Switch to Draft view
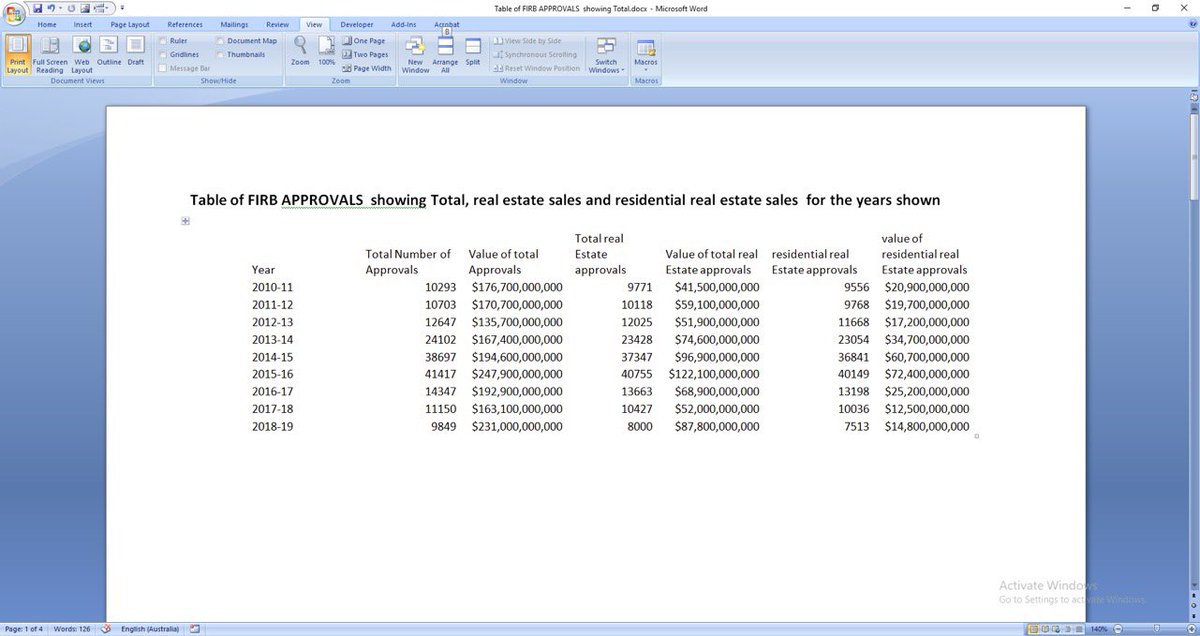1200x636 pixels. click(136, 51)
